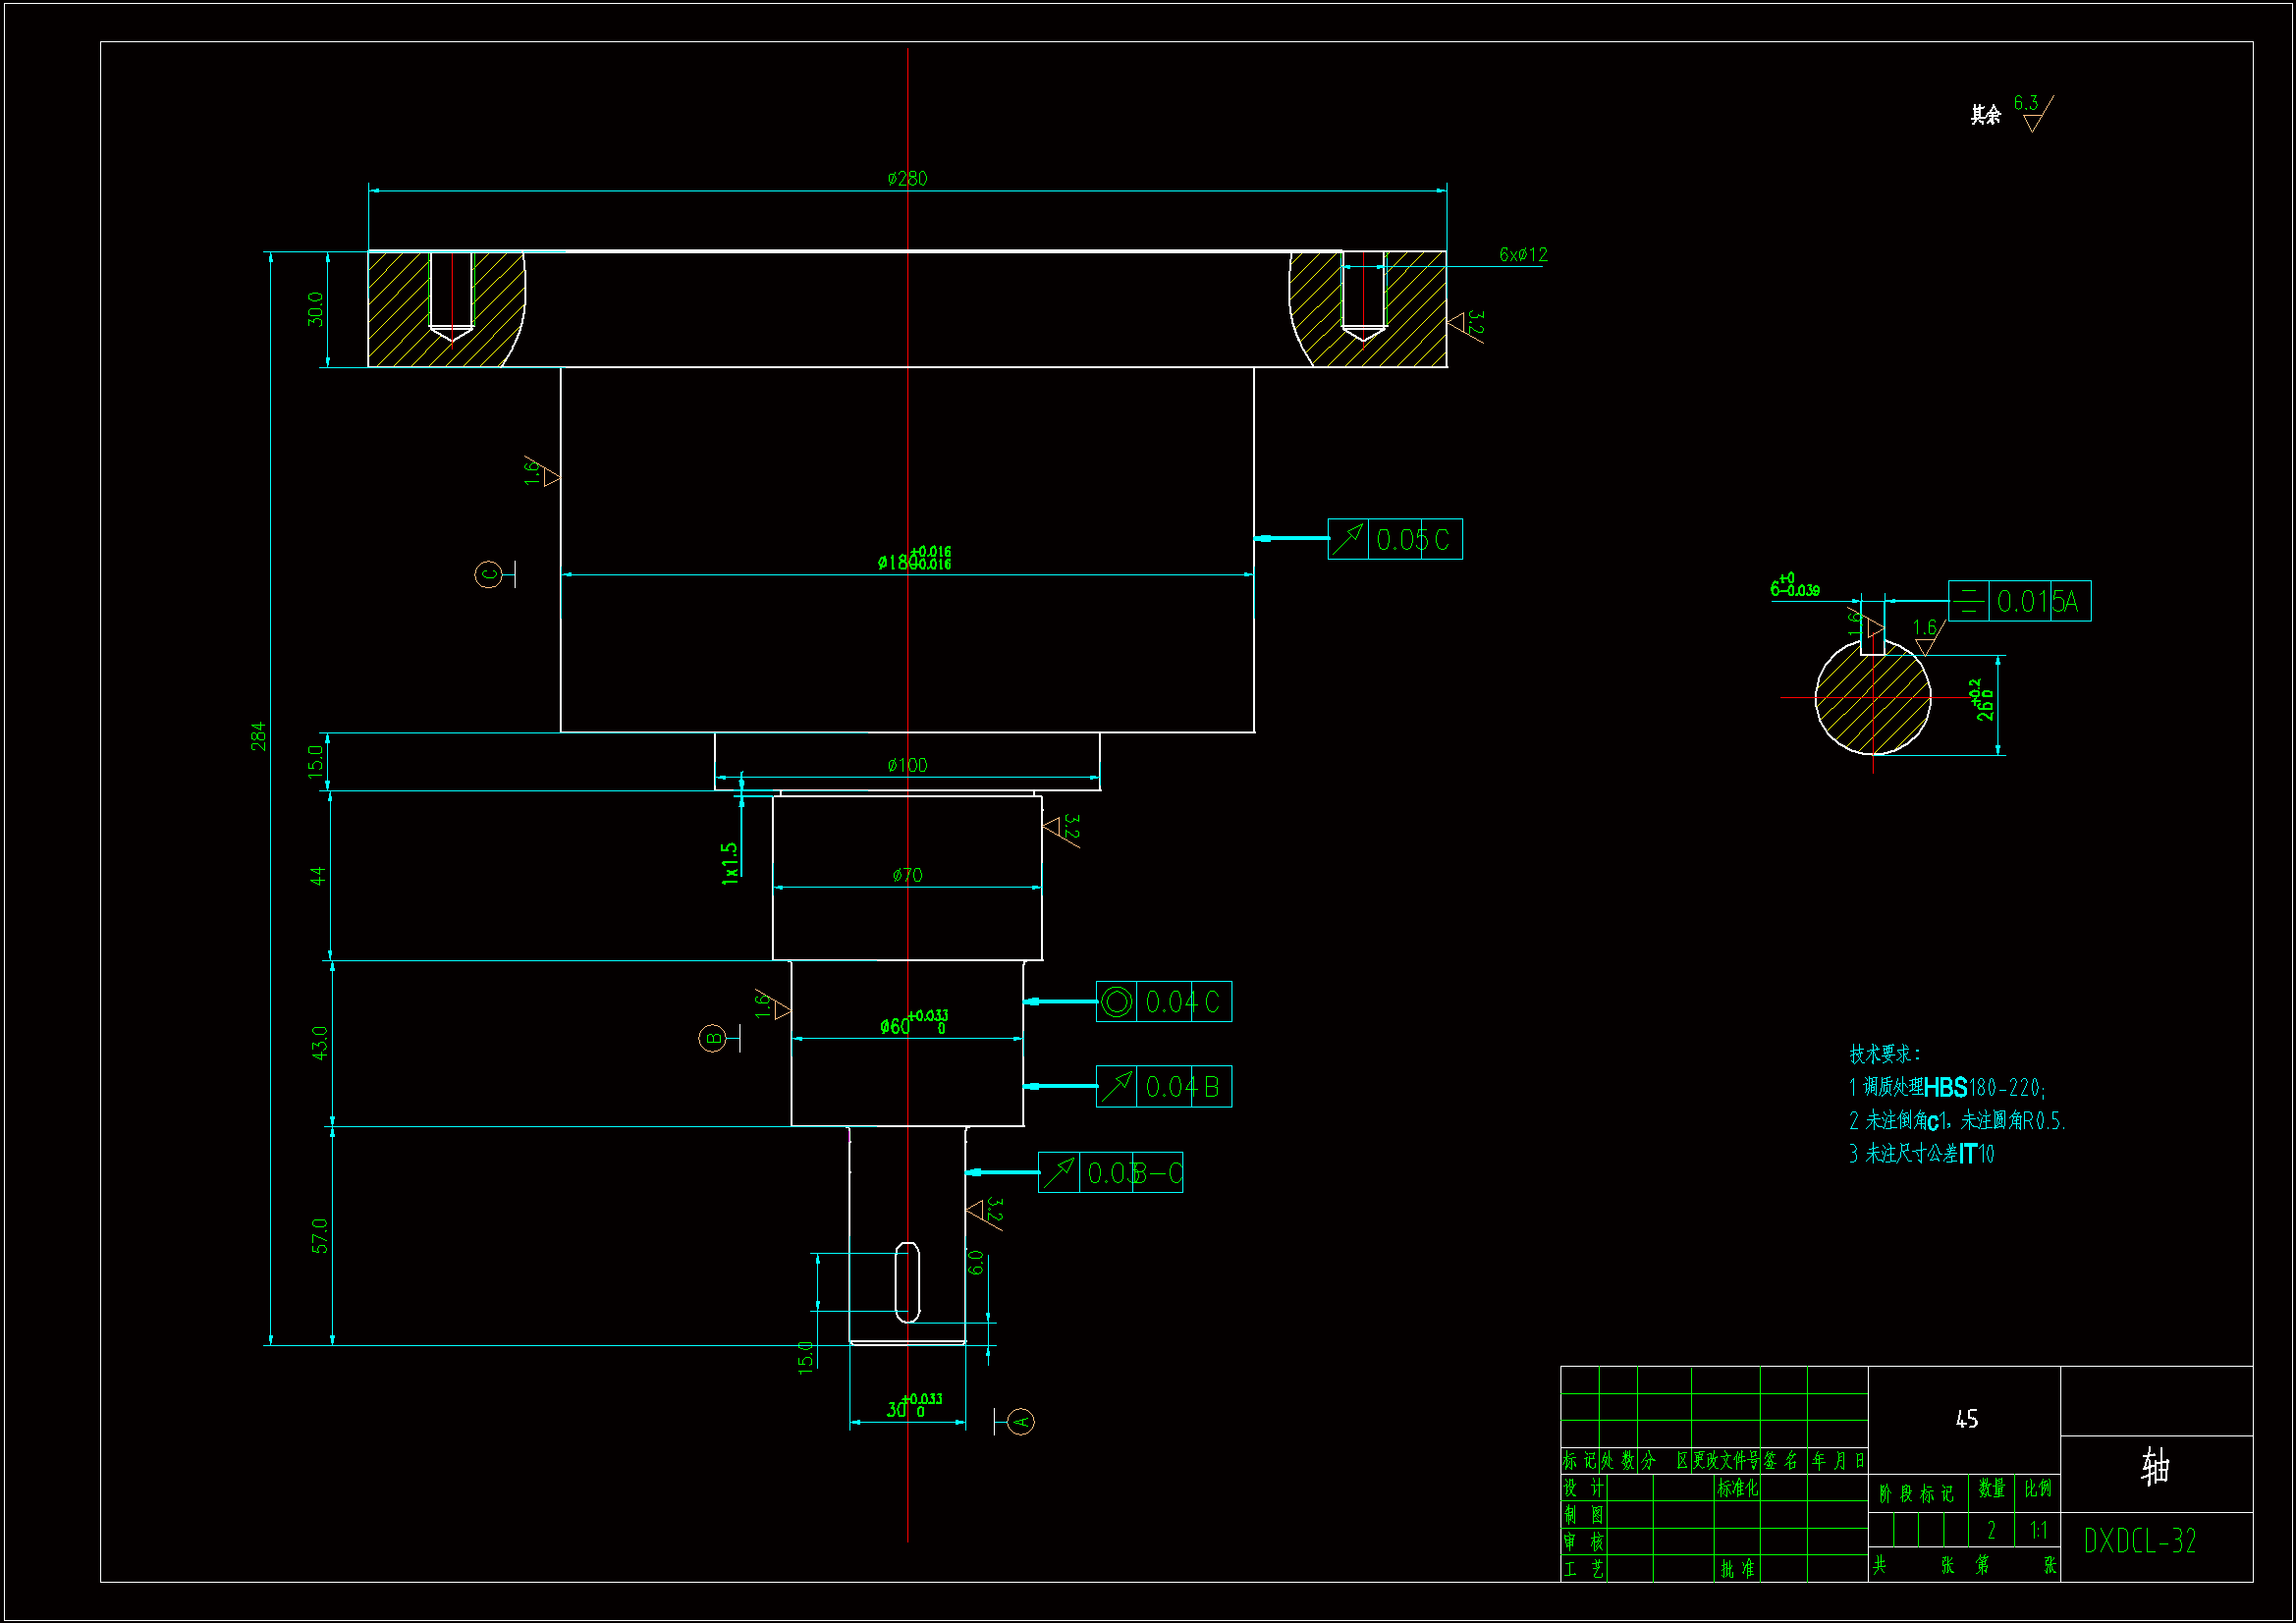Click the 1:1 scale value in the title block

[x=2038, y=1530]
